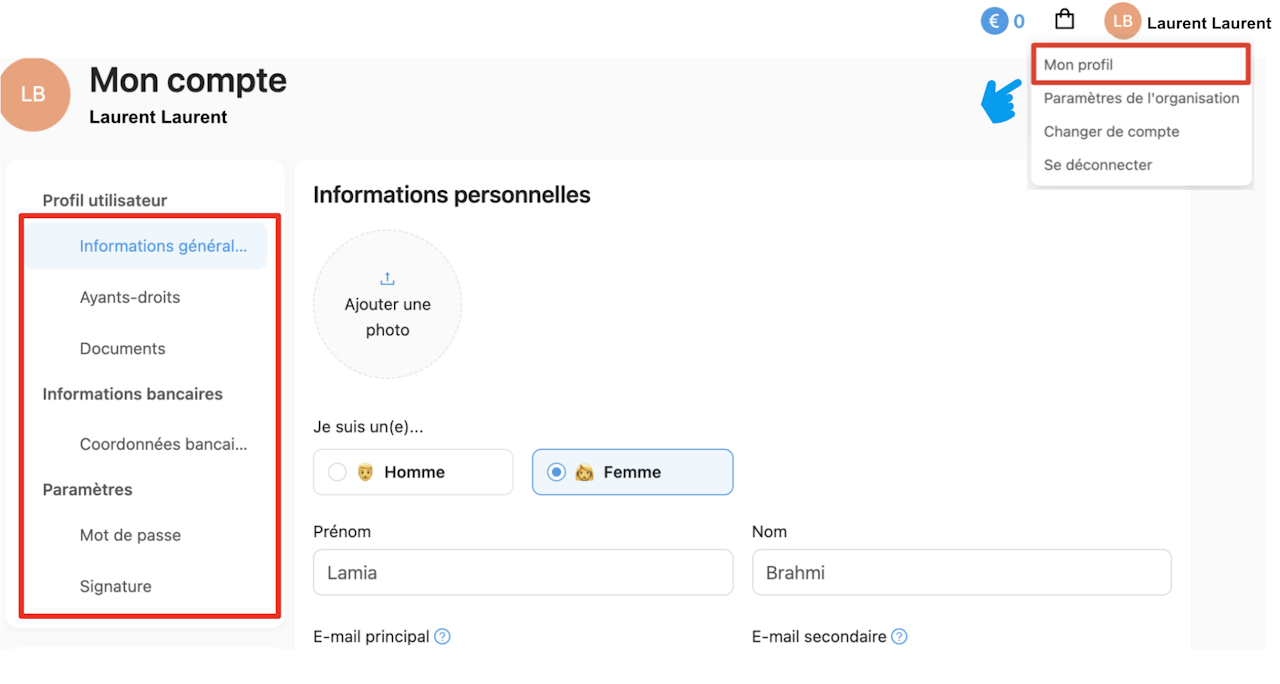1280x684 pixels.
Task: Open Informations générales in sidebar
Action: [x=162, y=246]
